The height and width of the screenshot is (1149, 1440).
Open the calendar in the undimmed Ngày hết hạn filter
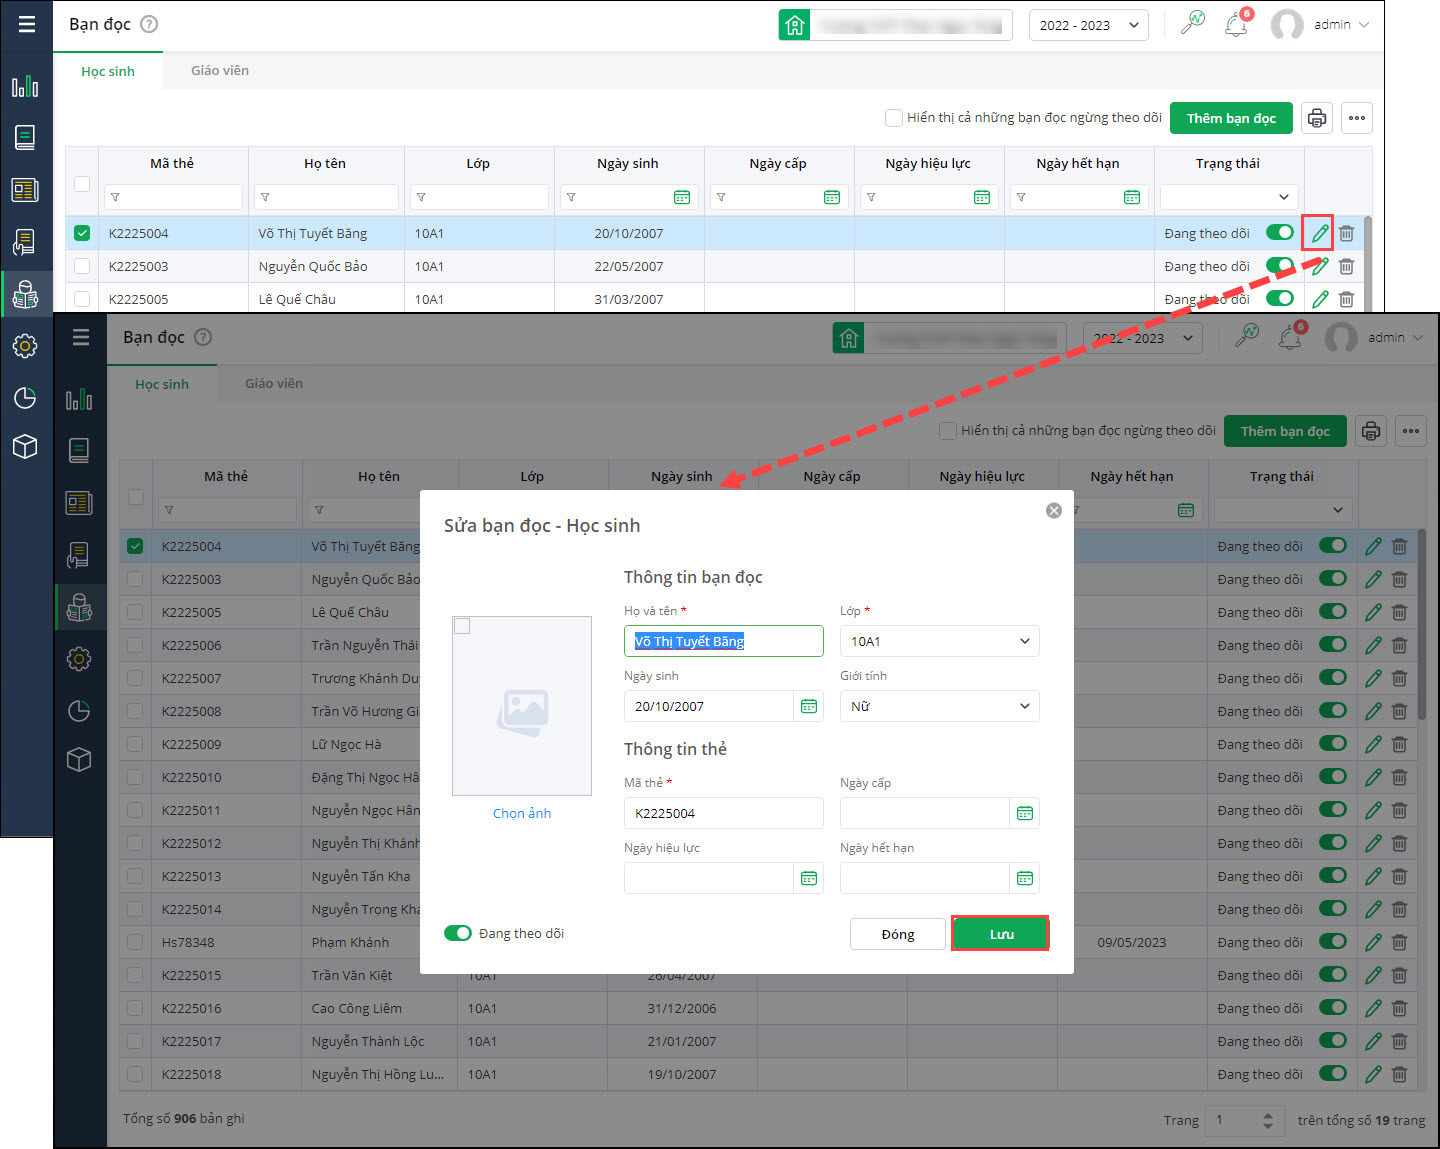[1132, 197]
